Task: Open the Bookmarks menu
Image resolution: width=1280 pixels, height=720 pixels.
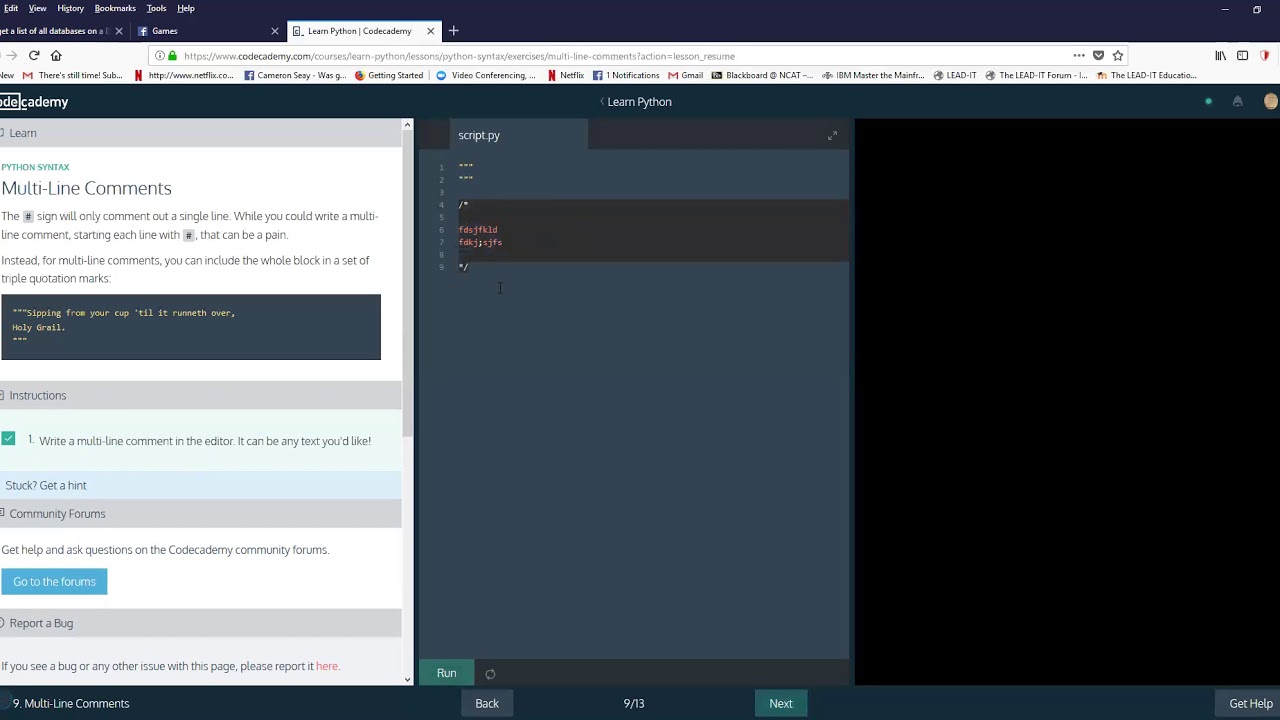Action: pyautogui.click(x=115, y=8)
